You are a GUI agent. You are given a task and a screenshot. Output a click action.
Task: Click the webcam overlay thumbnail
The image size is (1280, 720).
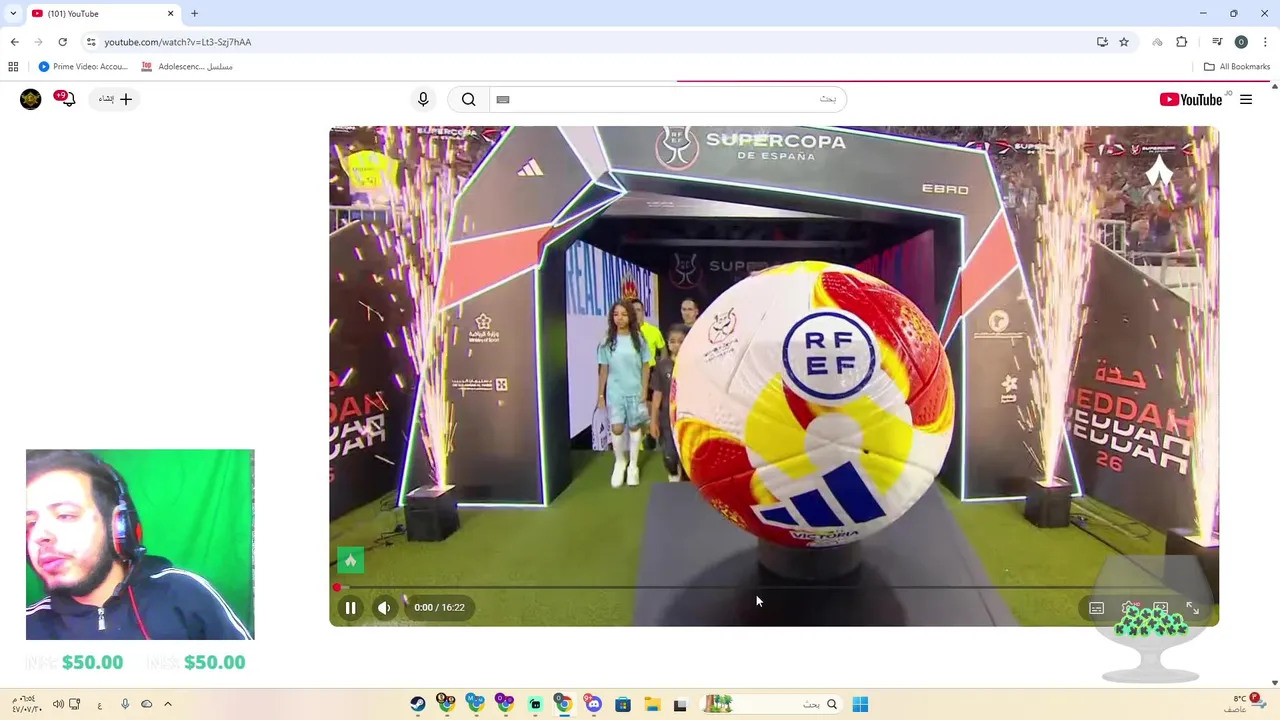click(x=140, y=544)
